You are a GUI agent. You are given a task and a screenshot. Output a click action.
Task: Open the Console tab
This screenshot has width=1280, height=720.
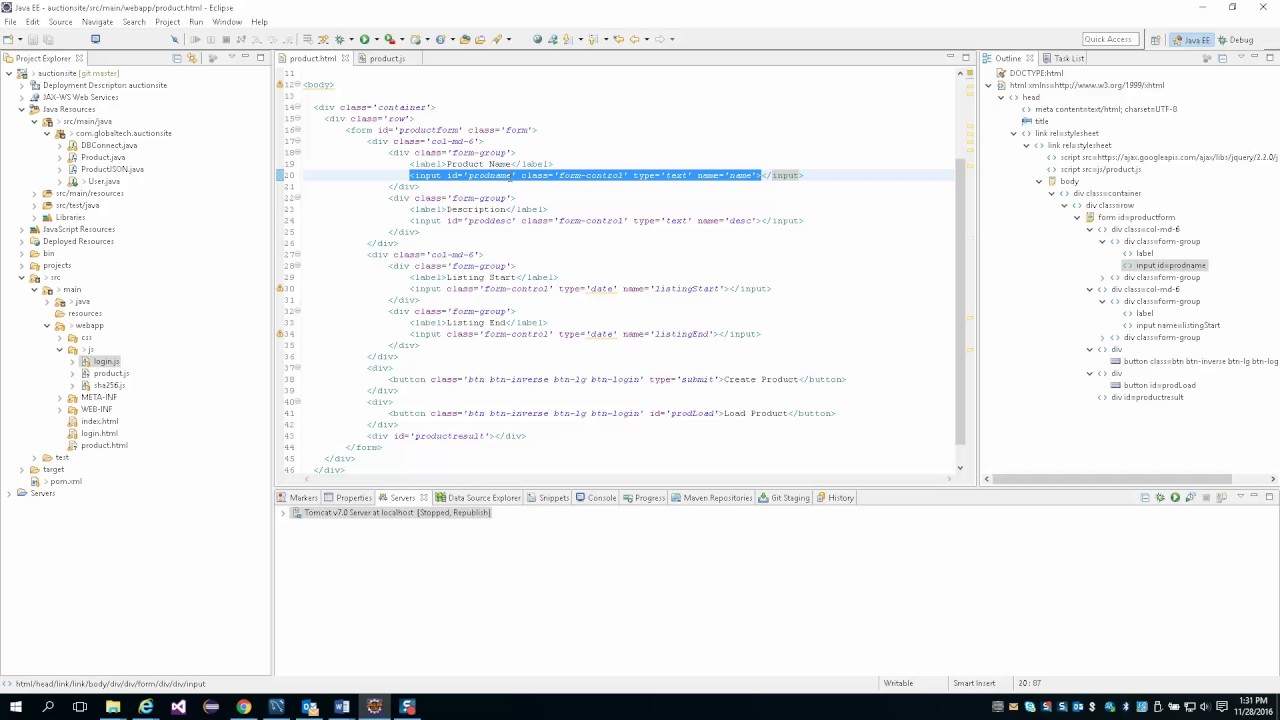click(x=596, y=498)
